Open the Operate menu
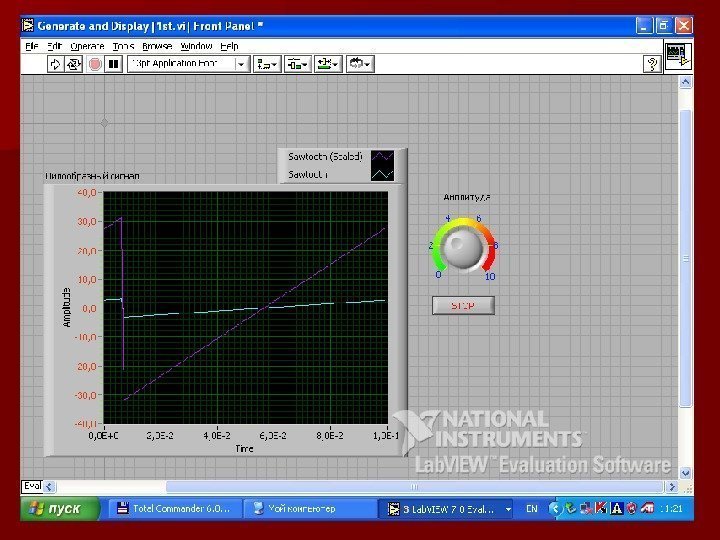The height and width of the screenshot is (540, 720). [87, 46]
